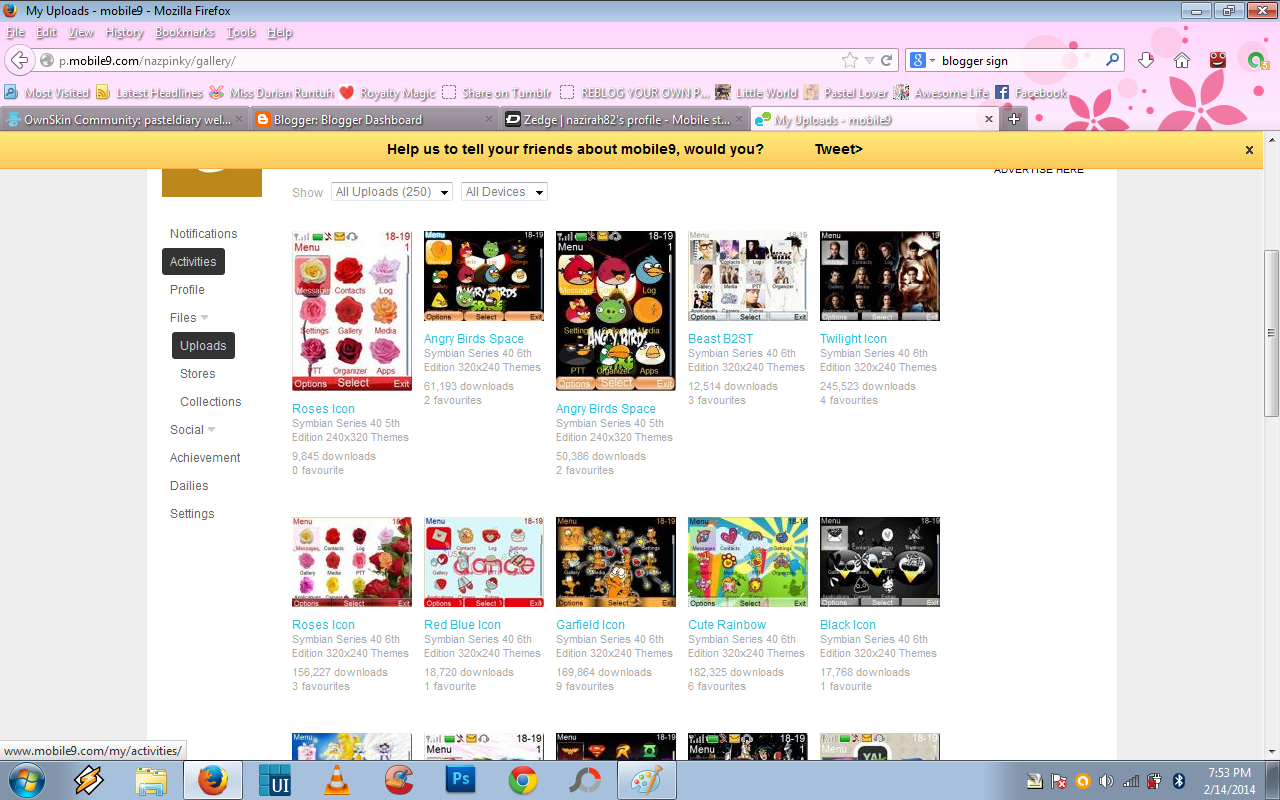Open Paint palette icon in taskbar
The width and height of the screenshot is (1280, 800).
click(x=646, y=780)
